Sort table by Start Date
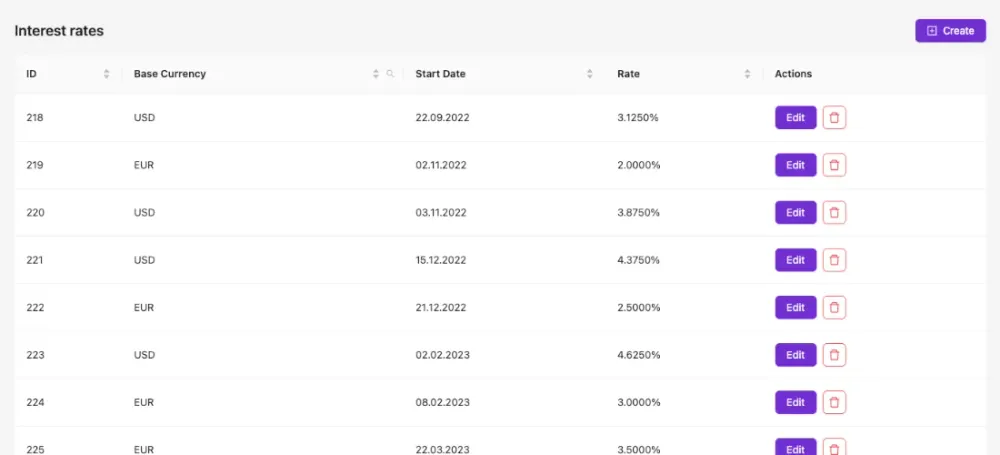This screenshot has width=1000, height=455. [x=590, y=74]
